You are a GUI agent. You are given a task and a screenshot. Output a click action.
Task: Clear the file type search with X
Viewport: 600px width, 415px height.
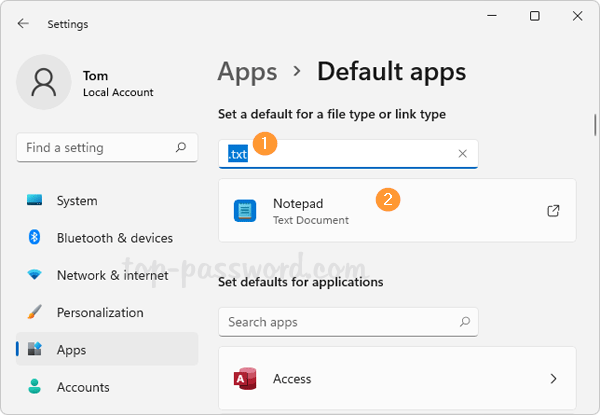point(462,154)
